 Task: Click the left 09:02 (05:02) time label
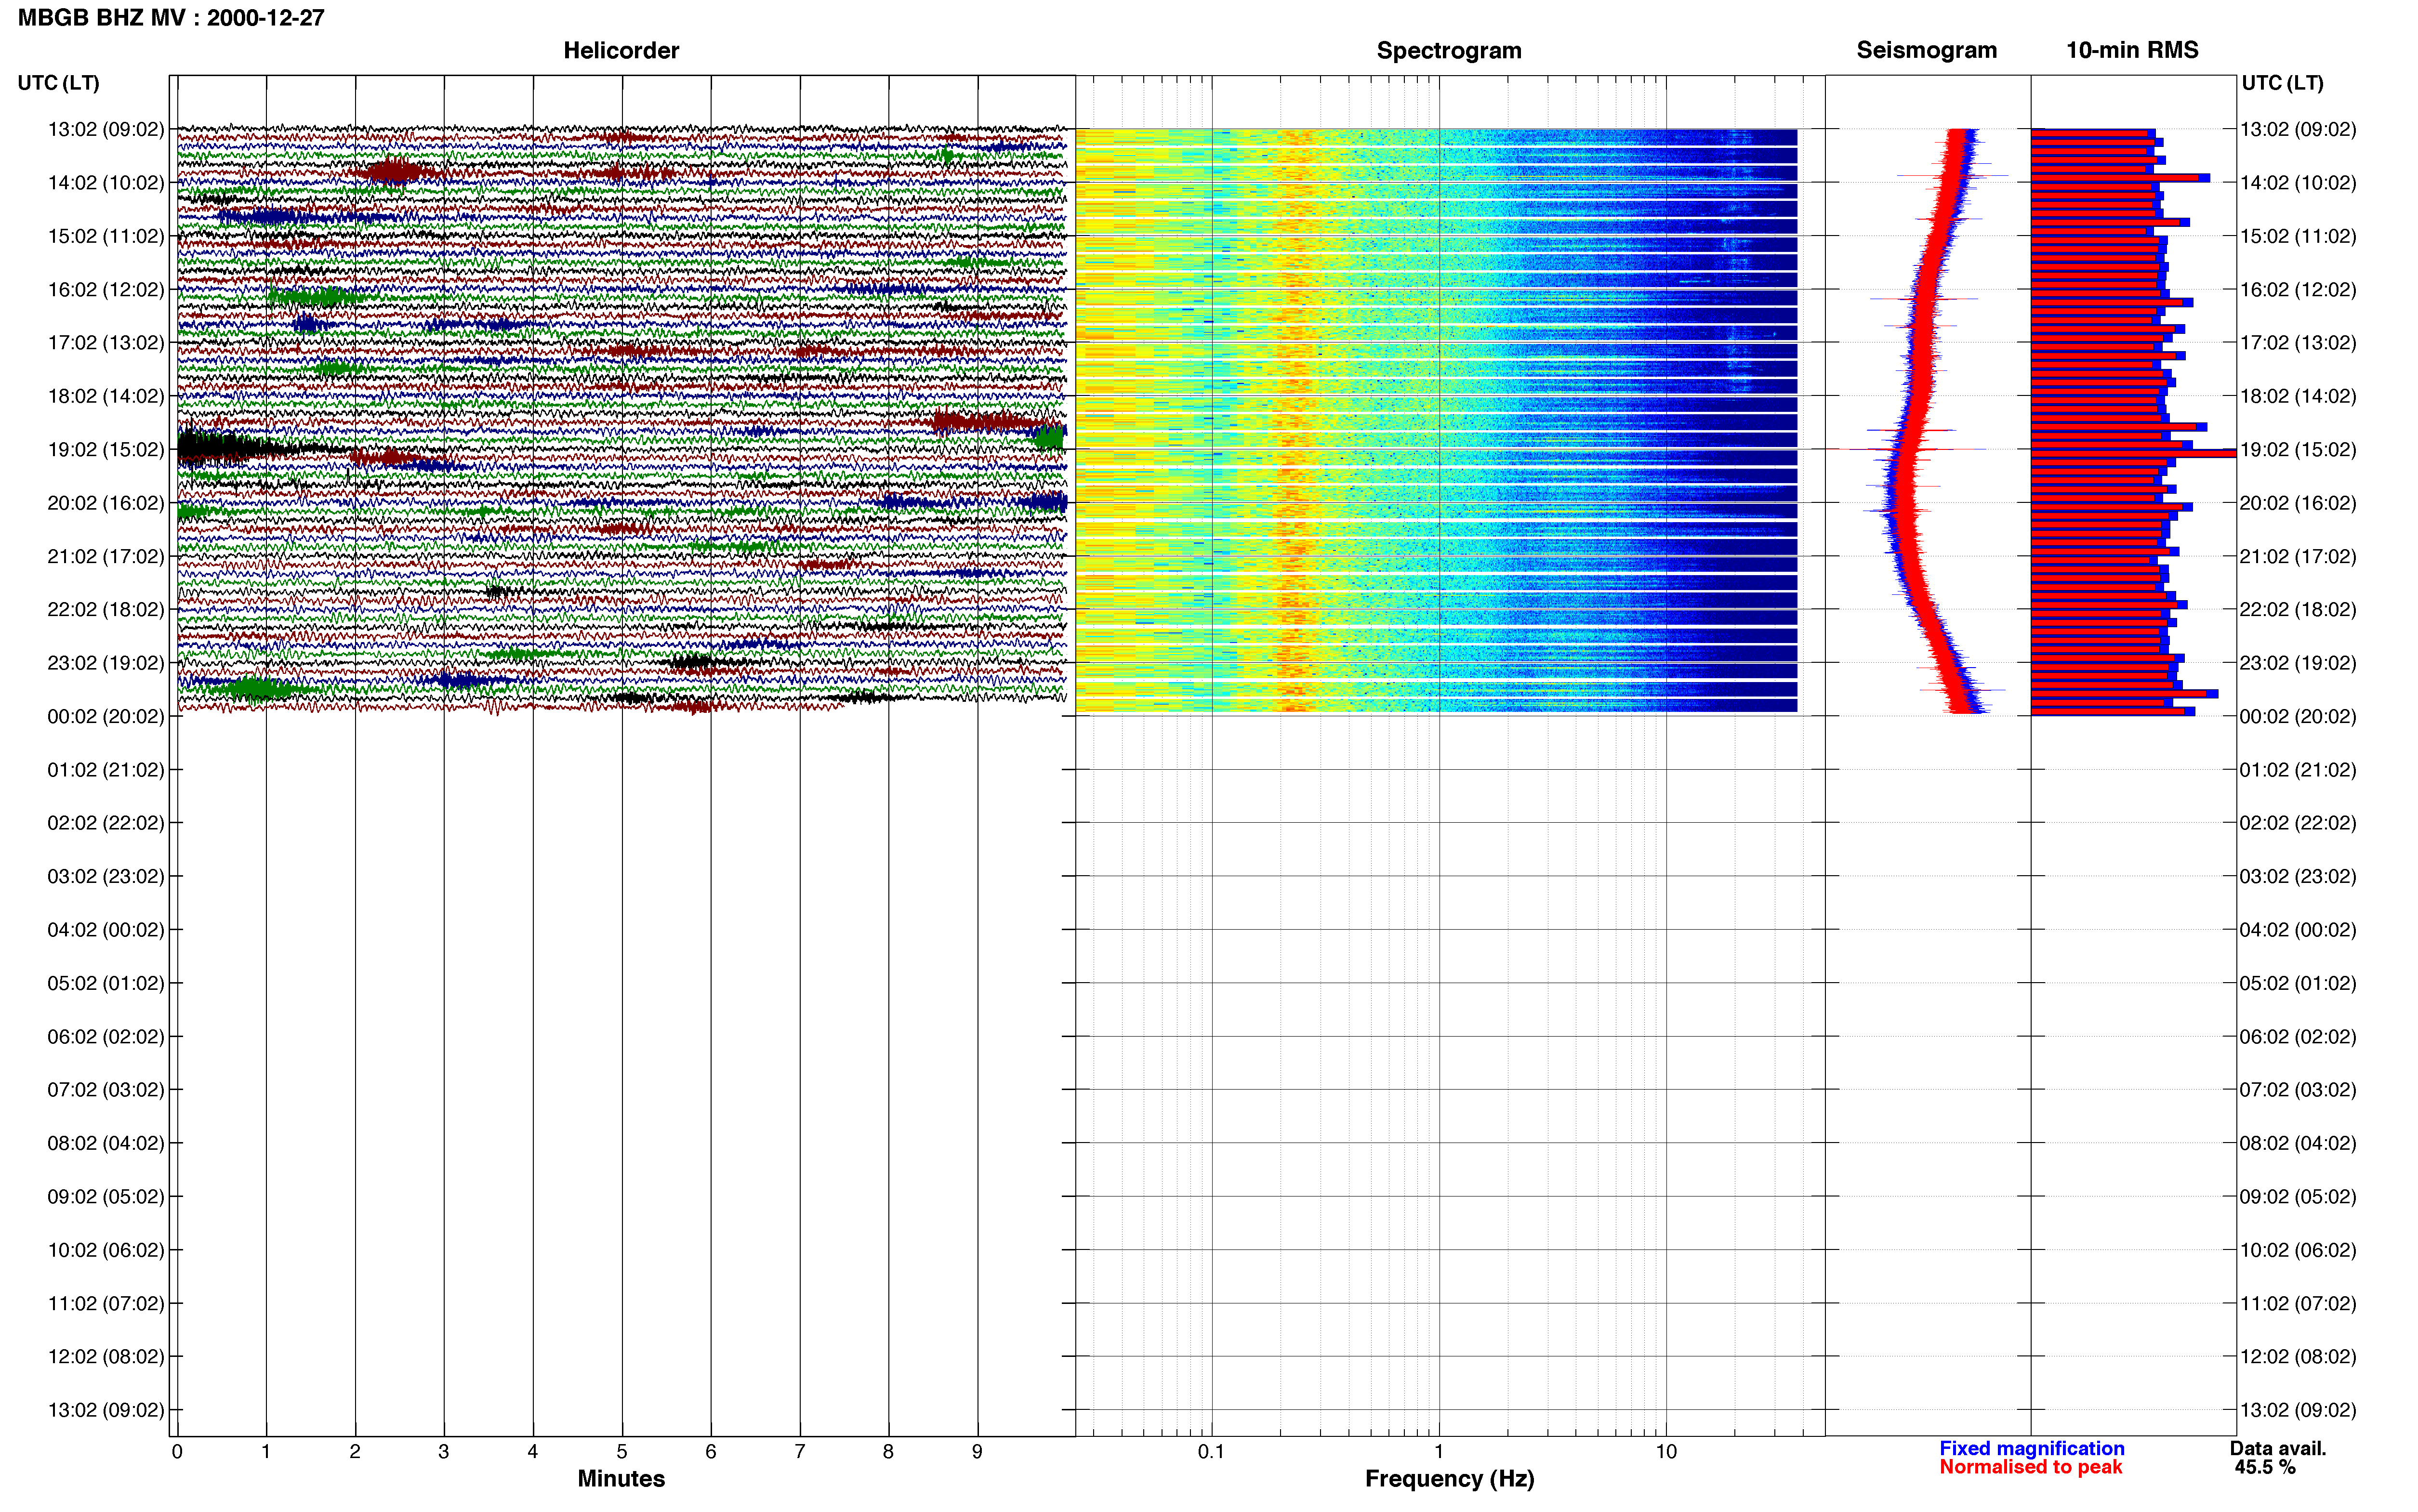pos(106,1196)
